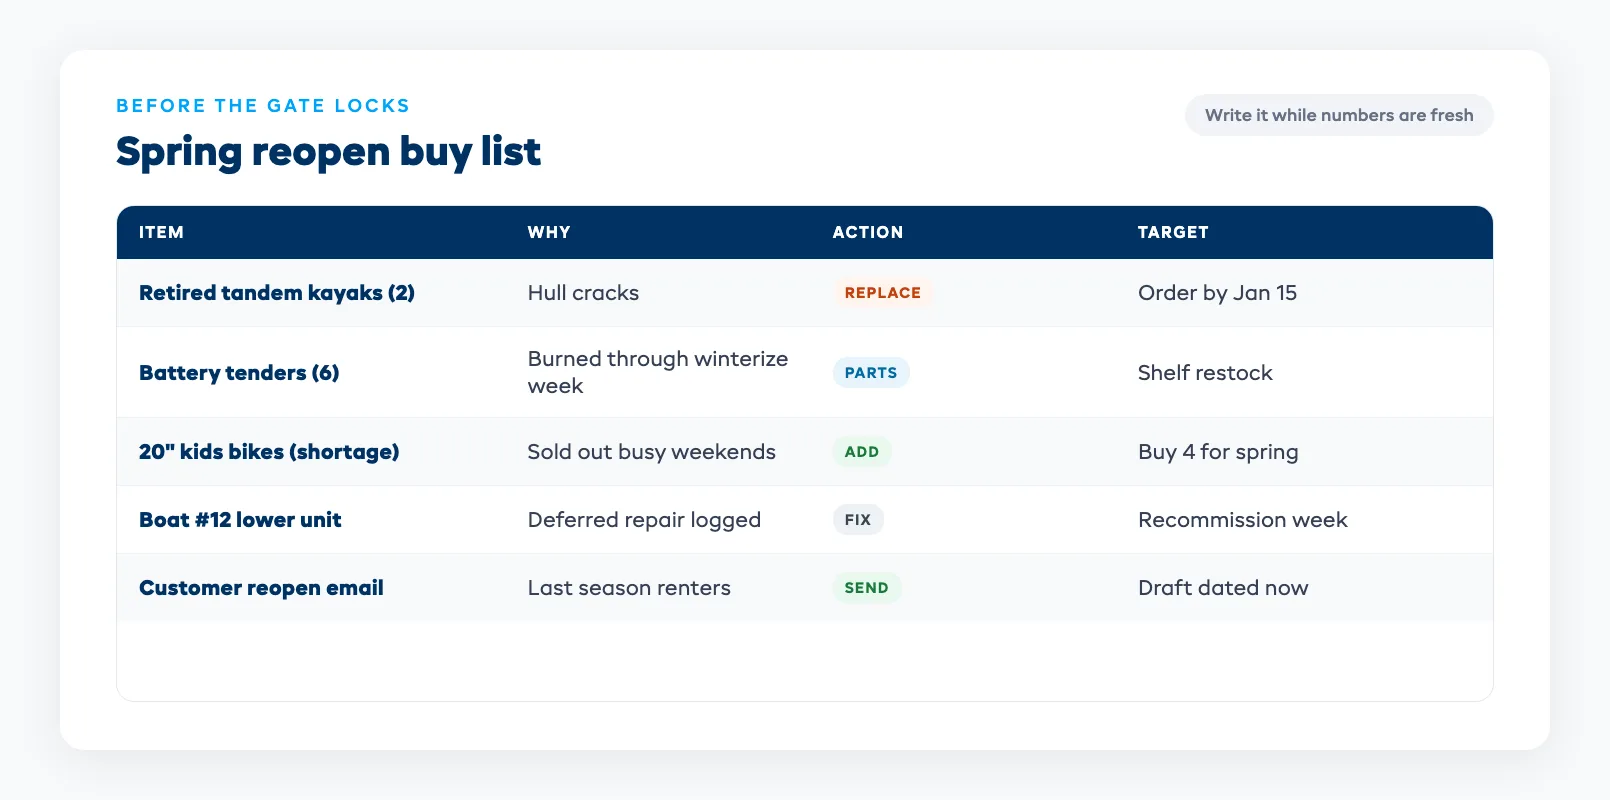Click the SEND action badge

(x=866, y=588)
